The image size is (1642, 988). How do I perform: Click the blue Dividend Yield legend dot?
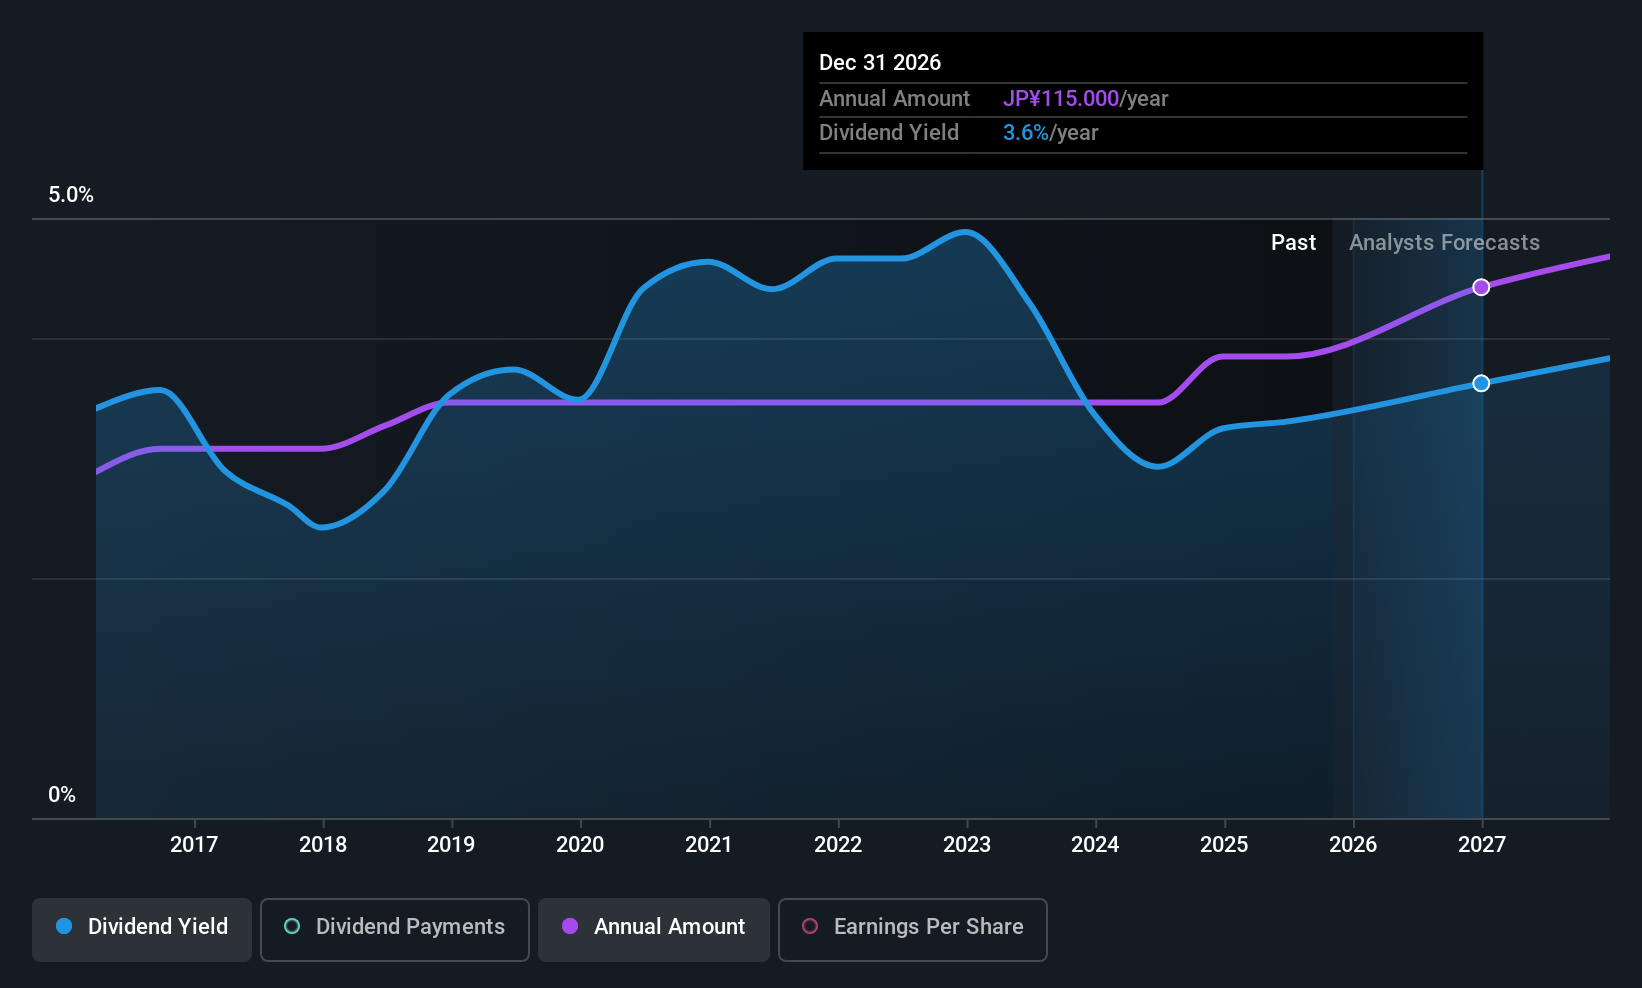pos(64,926)
